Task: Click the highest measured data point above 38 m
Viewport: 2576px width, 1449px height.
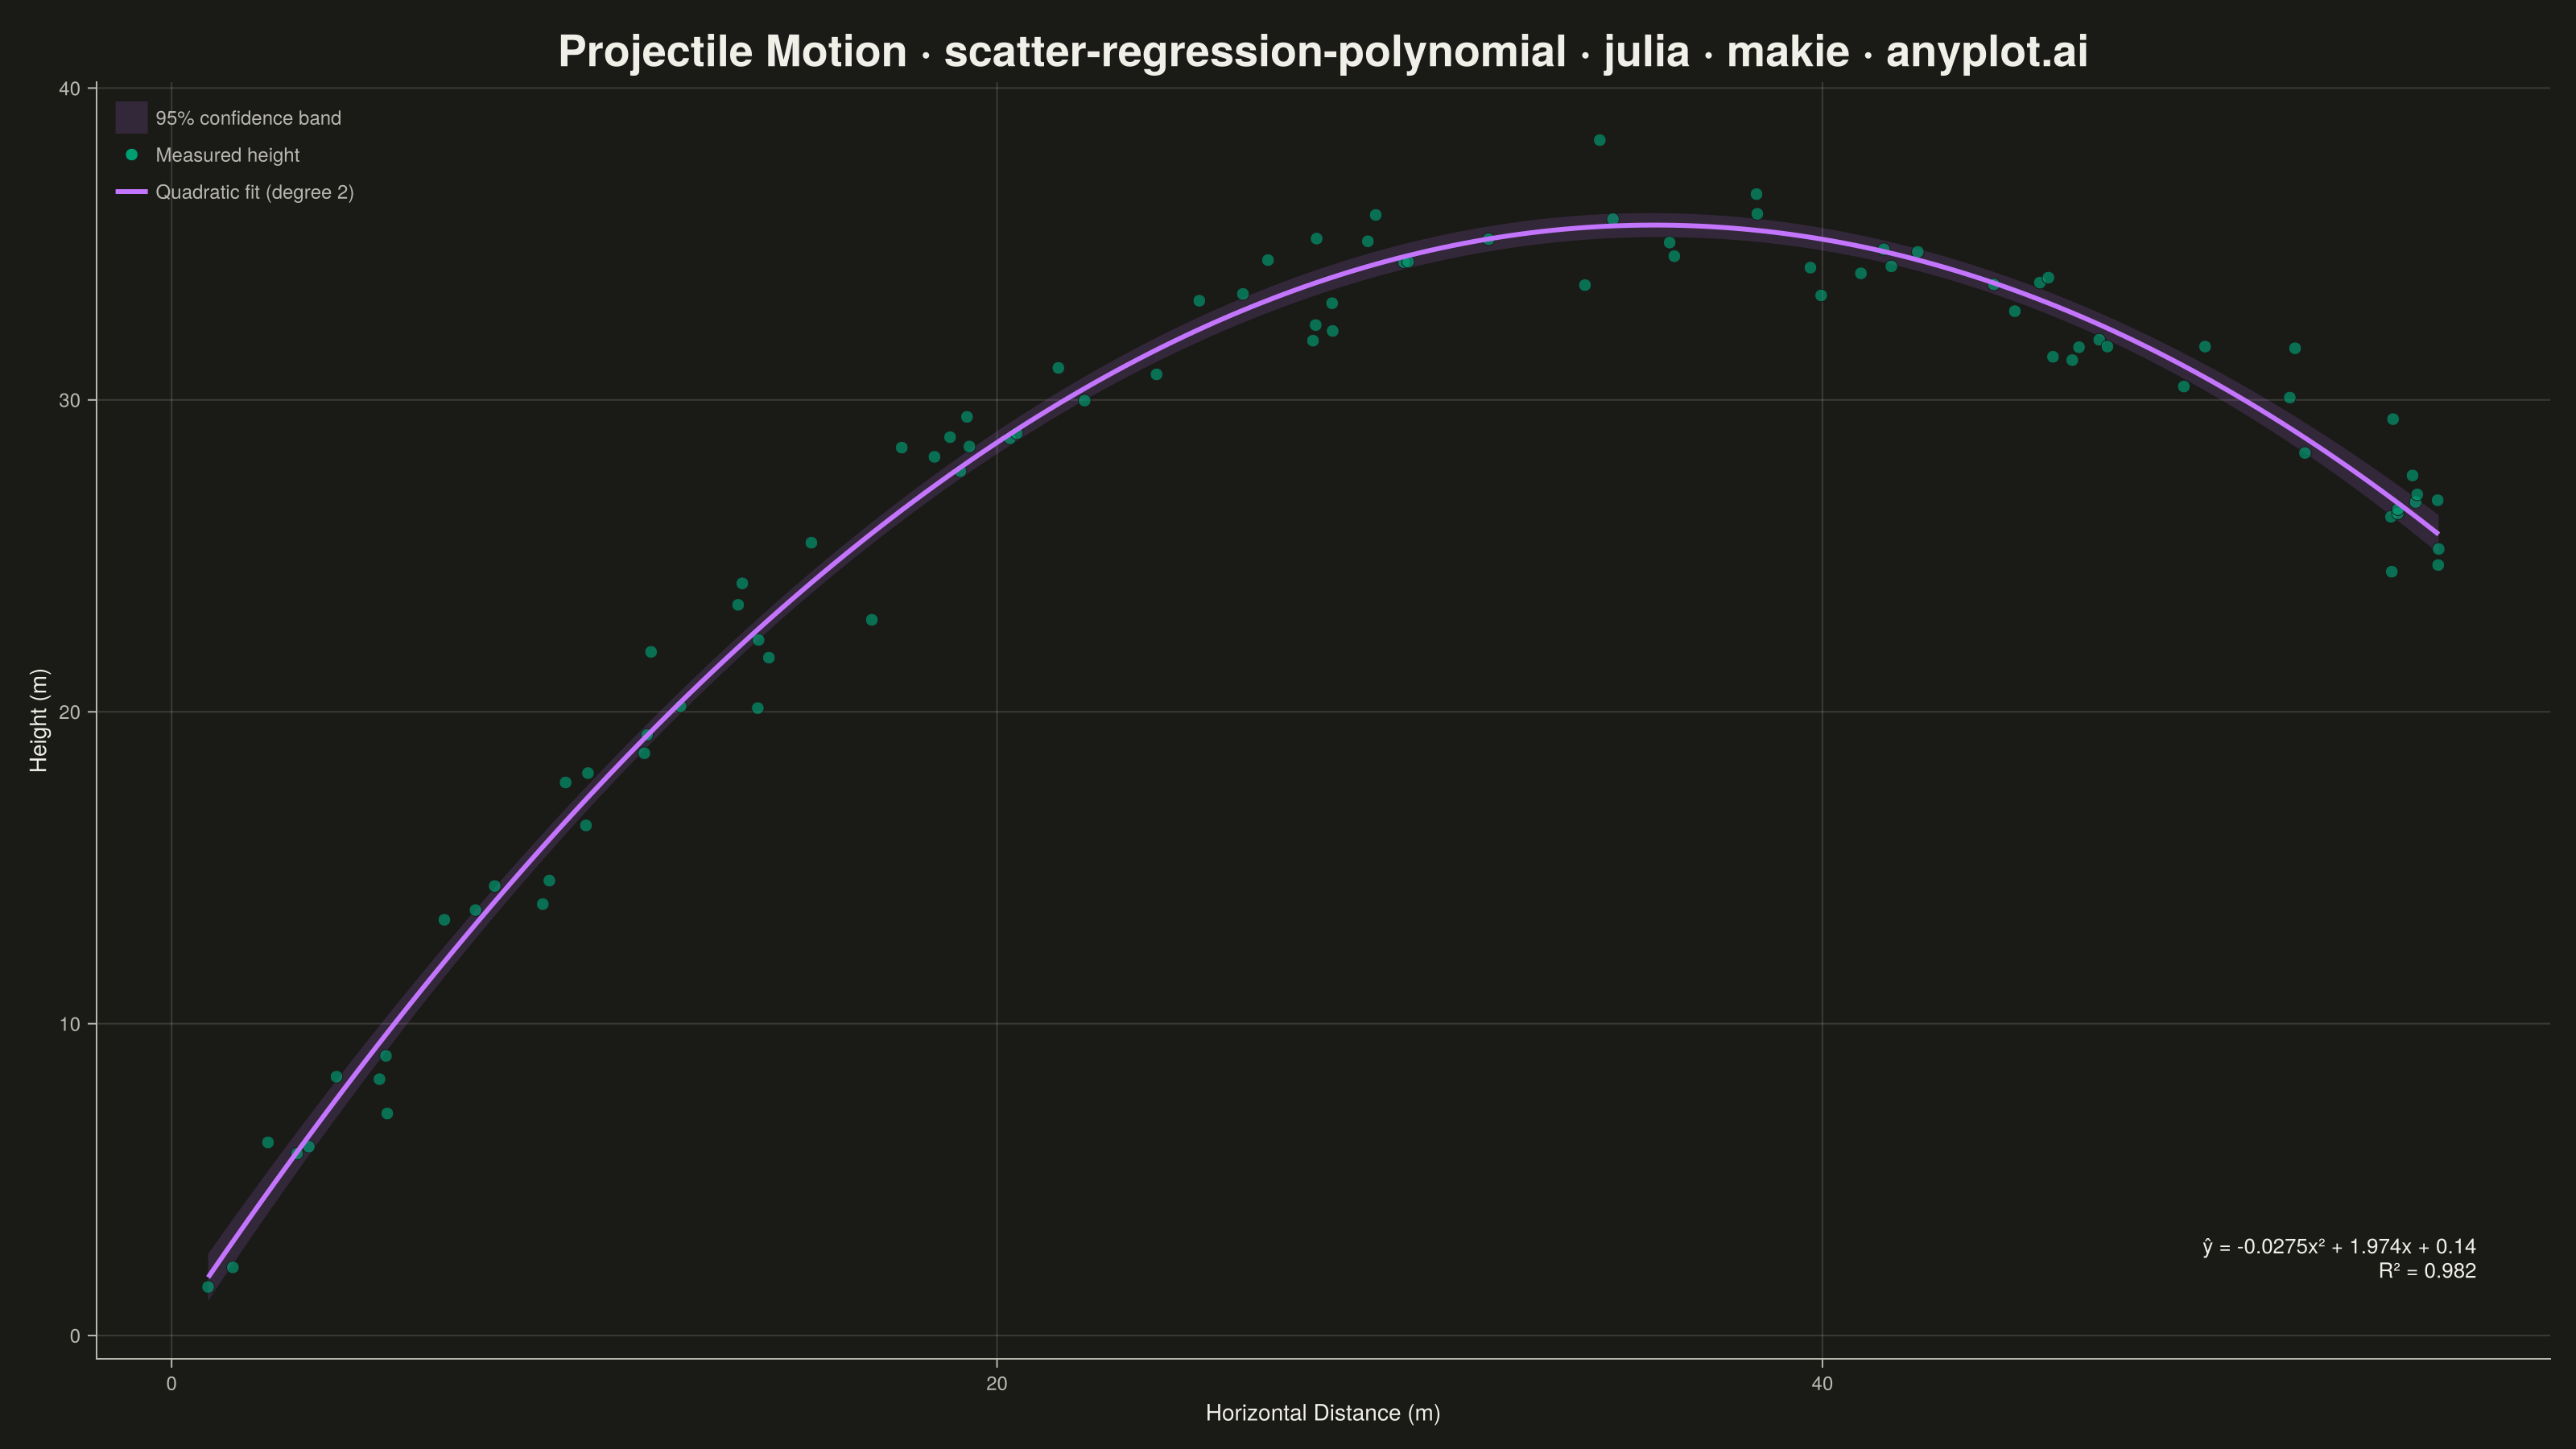Action: (1599, 140)
